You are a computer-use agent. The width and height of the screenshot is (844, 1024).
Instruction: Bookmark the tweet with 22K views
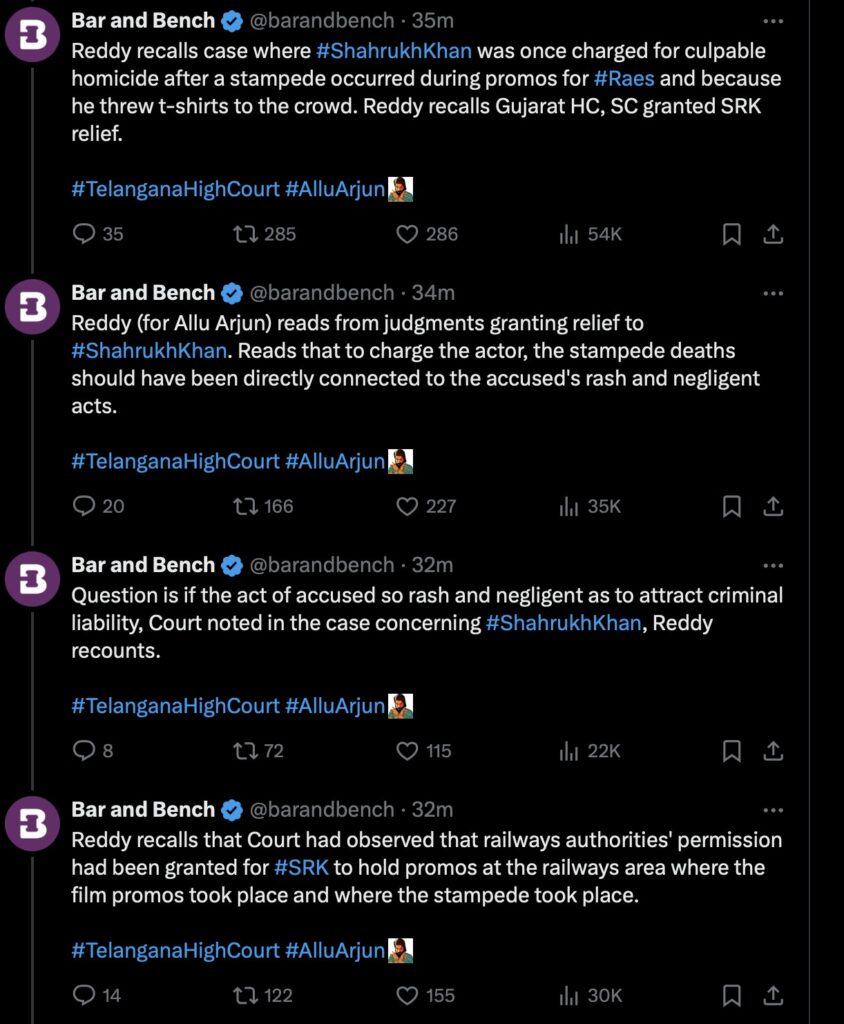tap(732, 751)
